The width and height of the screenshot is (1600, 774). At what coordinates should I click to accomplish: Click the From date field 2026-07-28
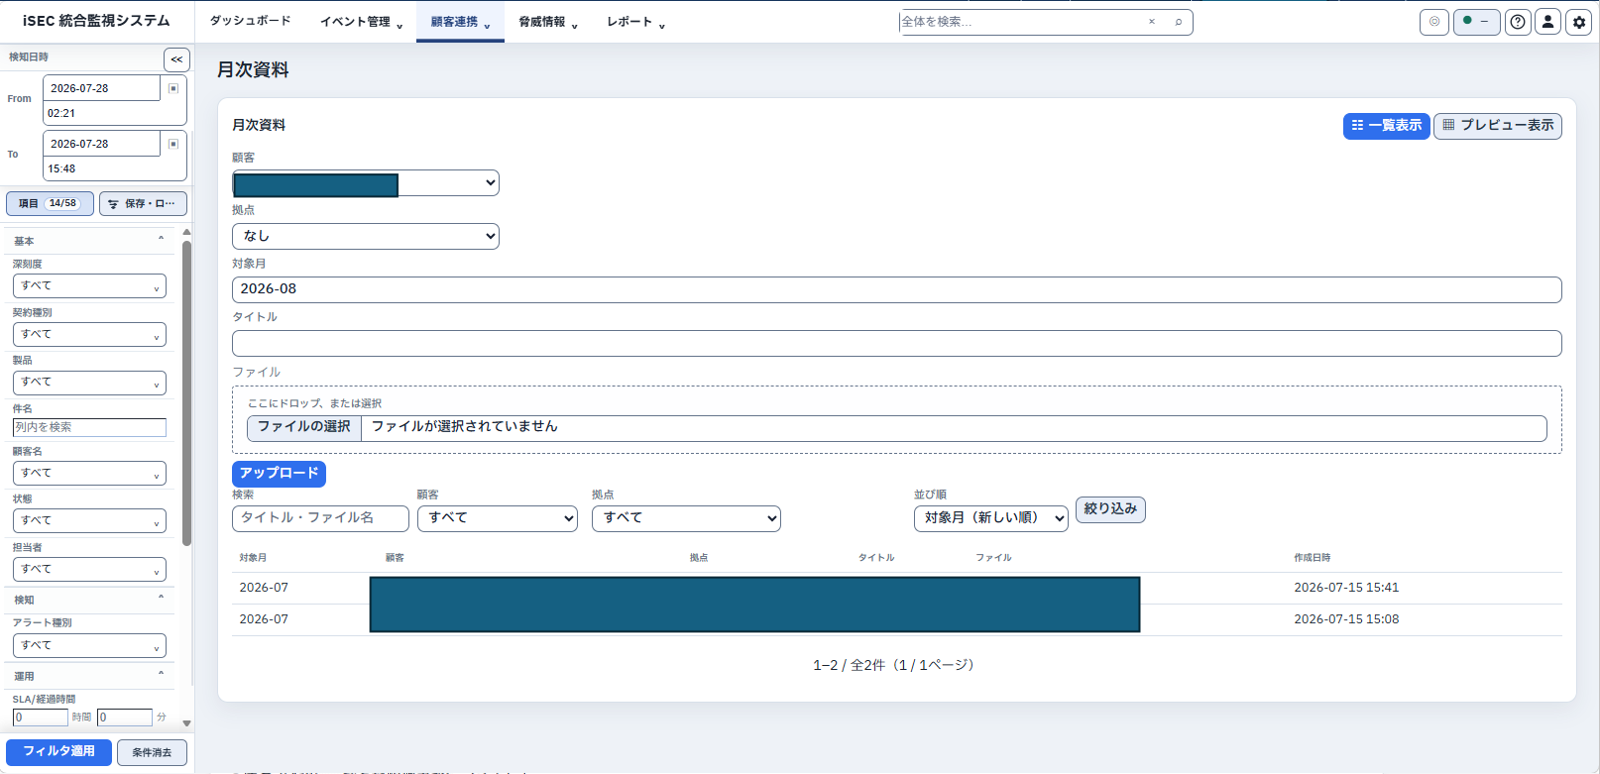[x=102, y=88]
